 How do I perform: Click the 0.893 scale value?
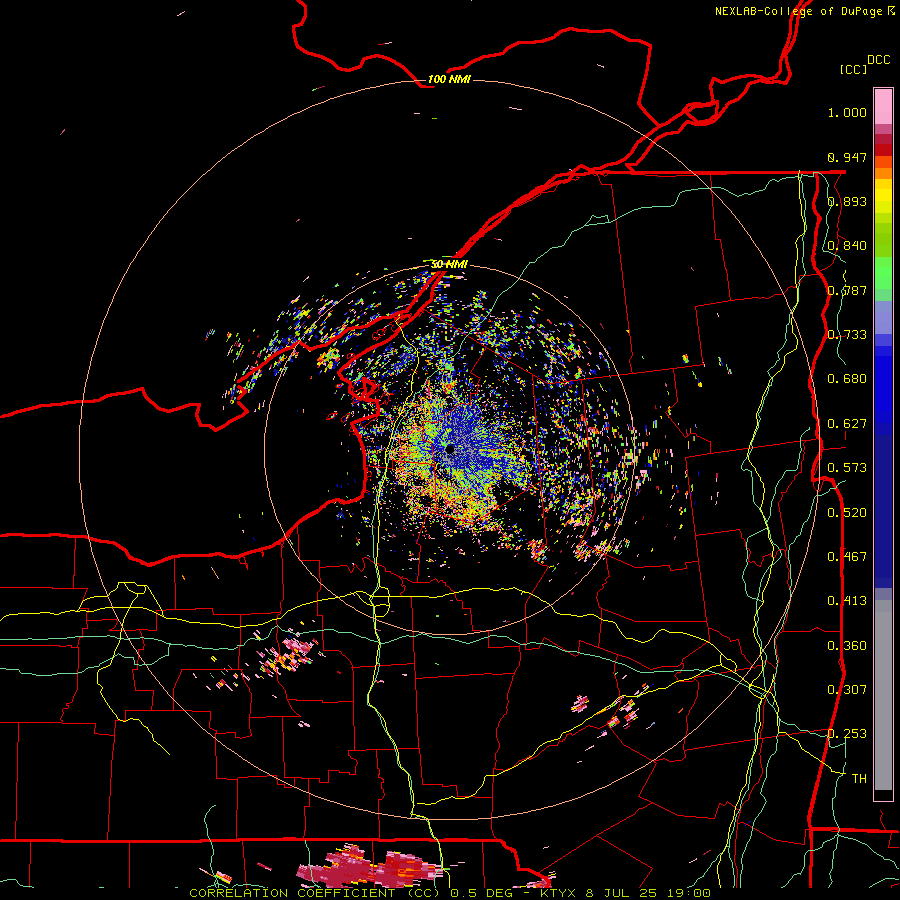pos(847,201)
